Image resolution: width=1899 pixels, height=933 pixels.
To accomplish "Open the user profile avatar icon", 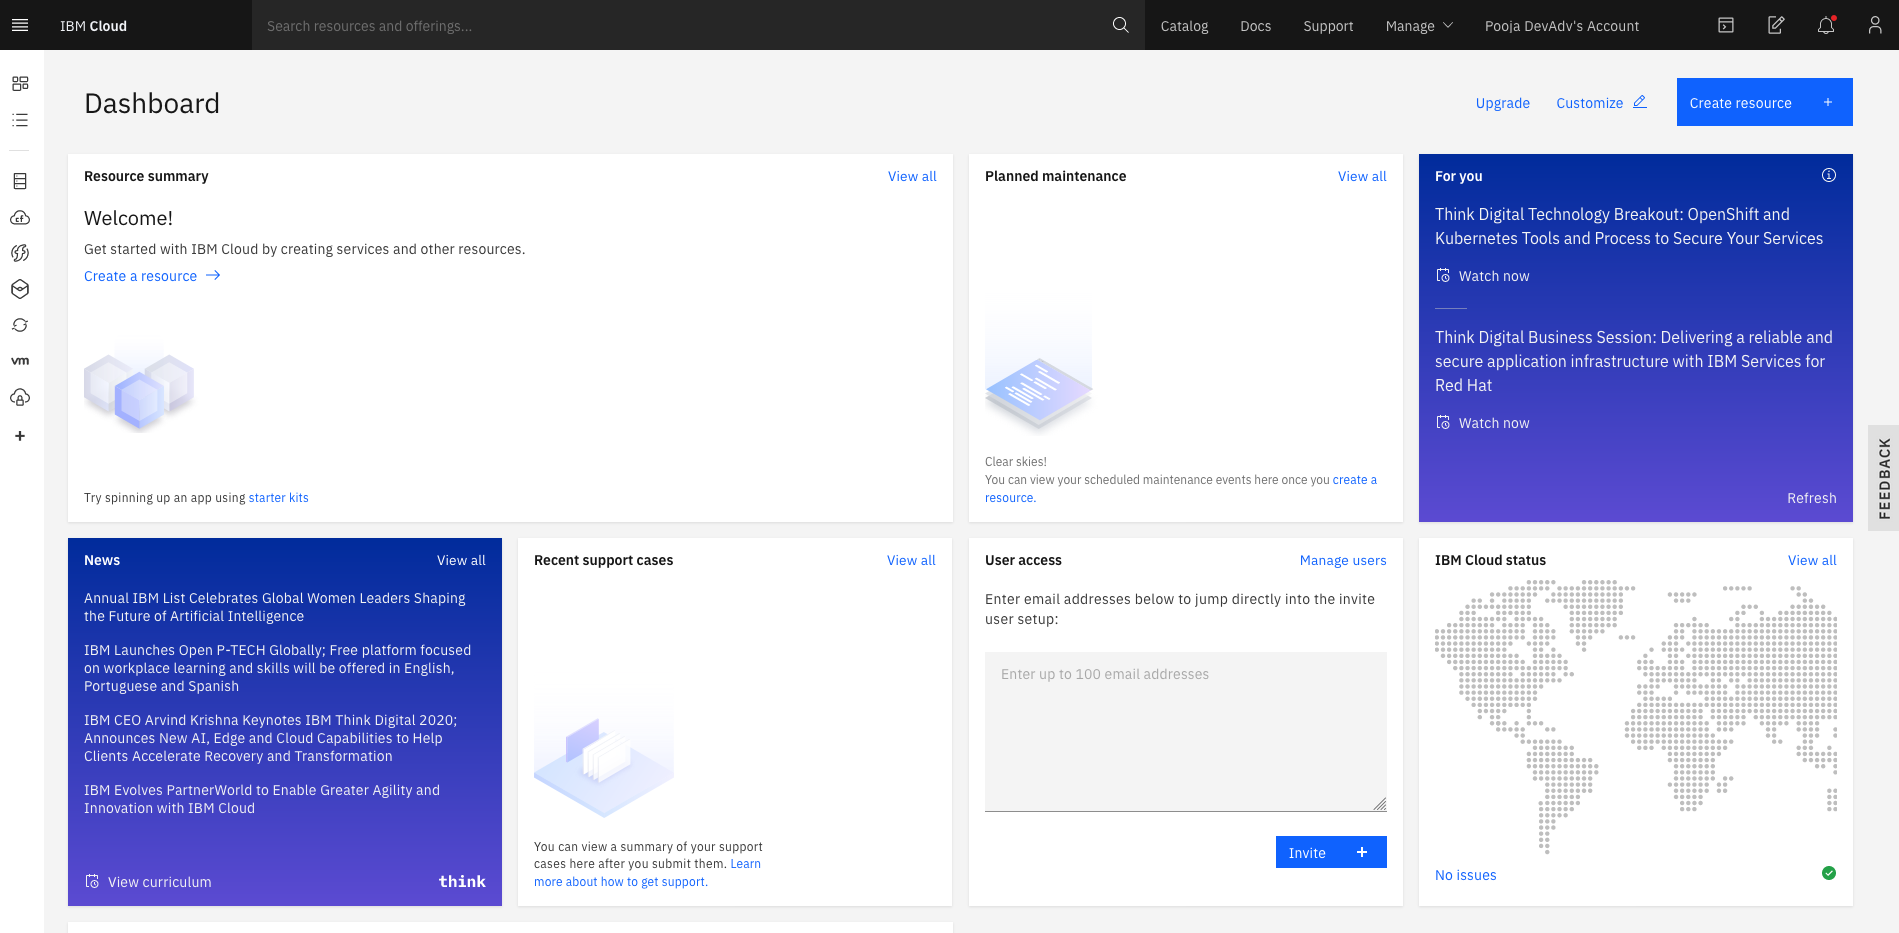I will tap(1875, 25).
